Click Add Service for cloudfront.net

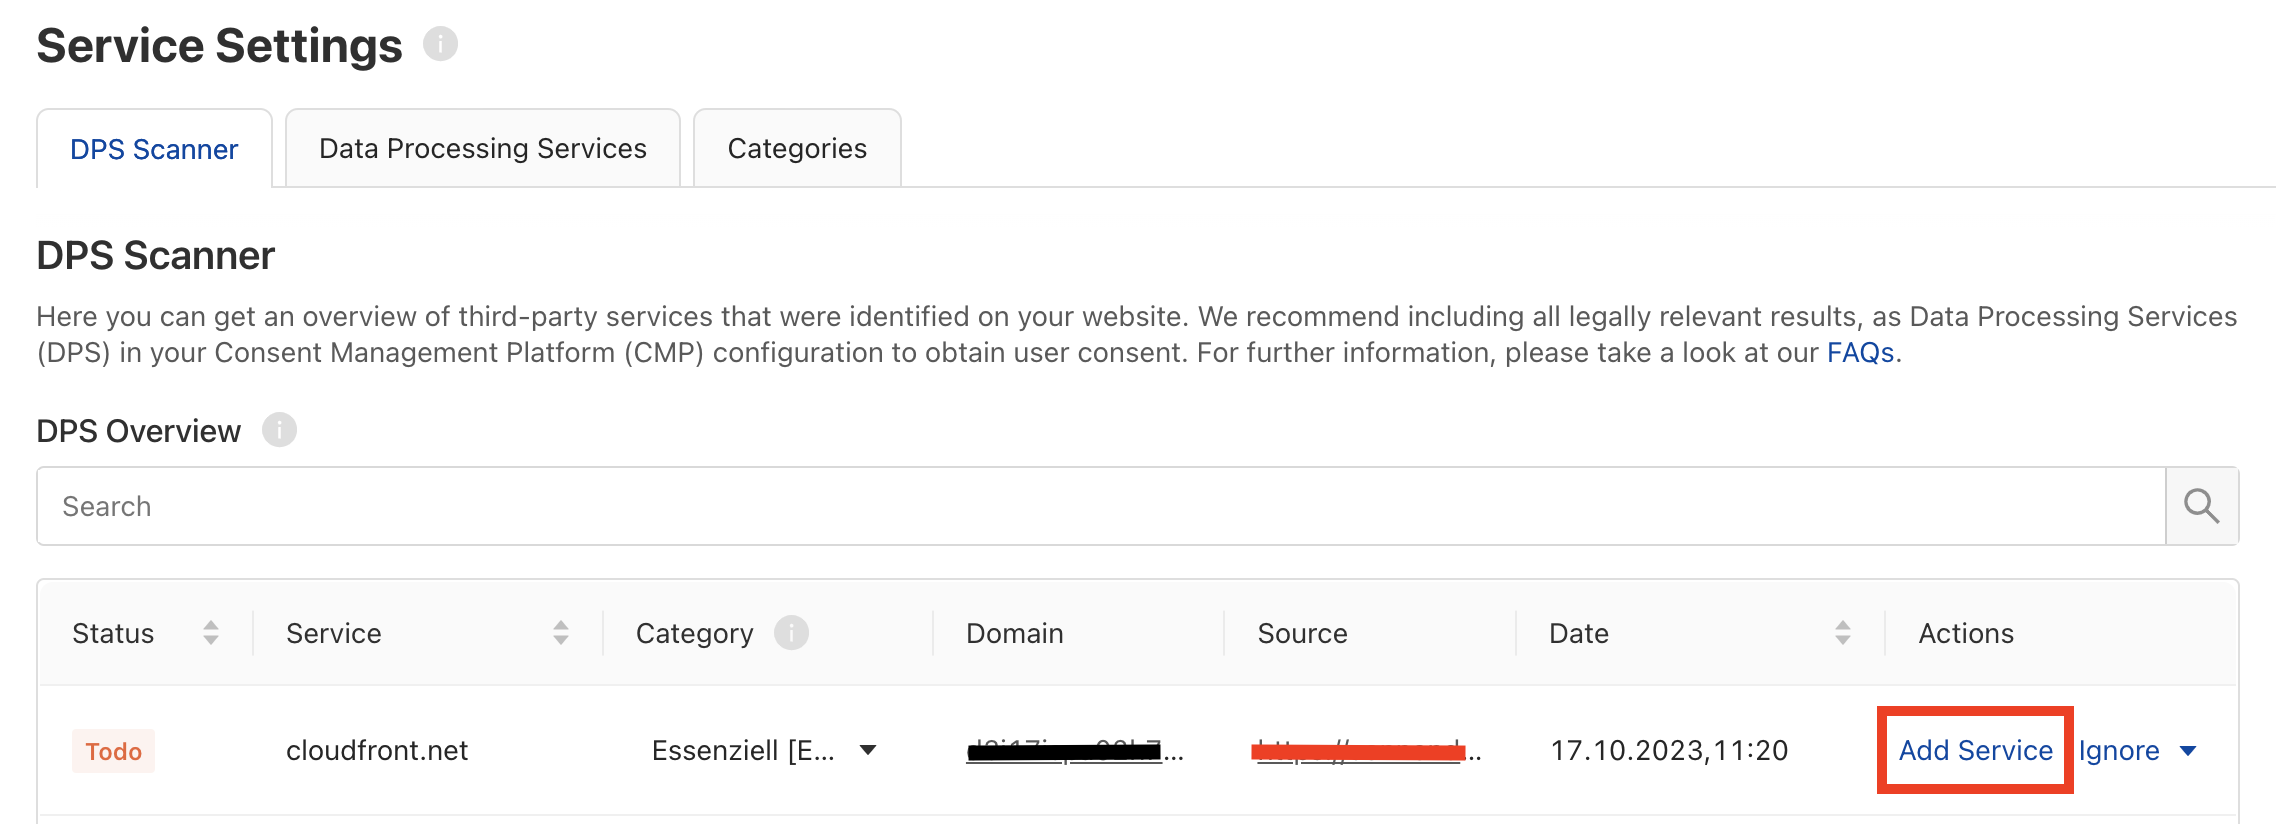pos(1974,750)
